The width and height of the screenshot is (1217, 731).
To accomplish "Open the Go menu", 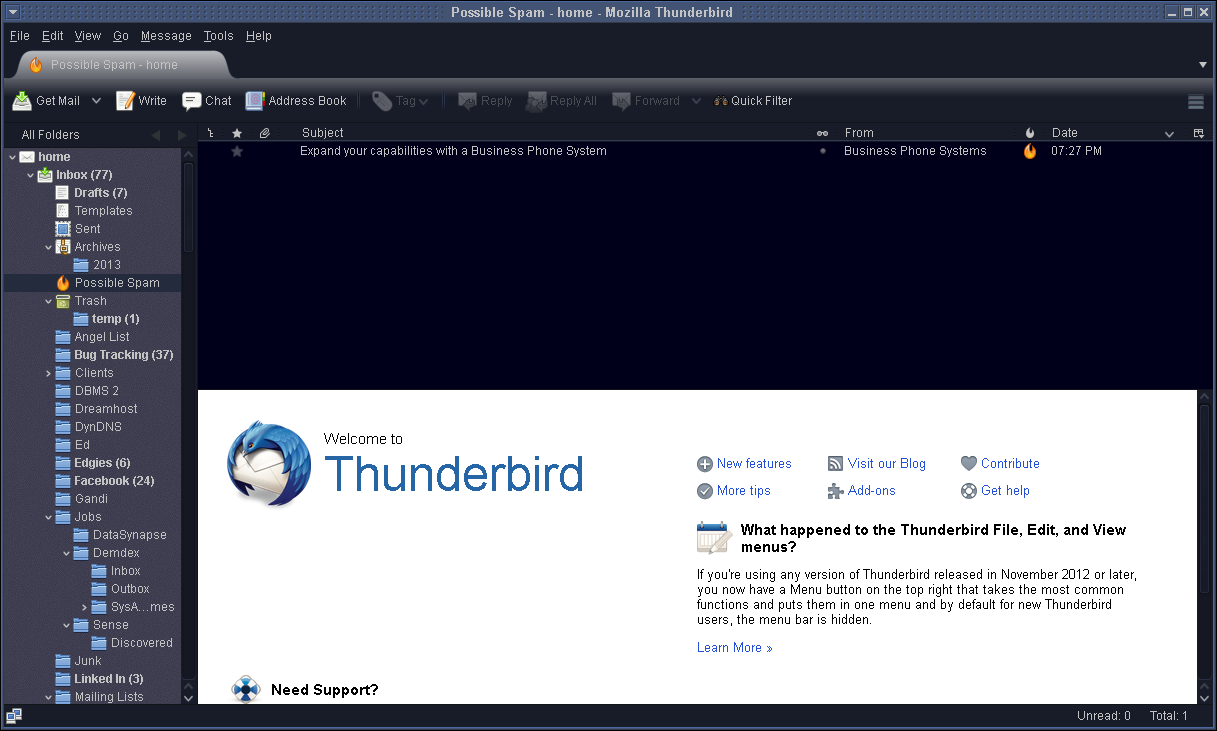I will click(121, 36).
